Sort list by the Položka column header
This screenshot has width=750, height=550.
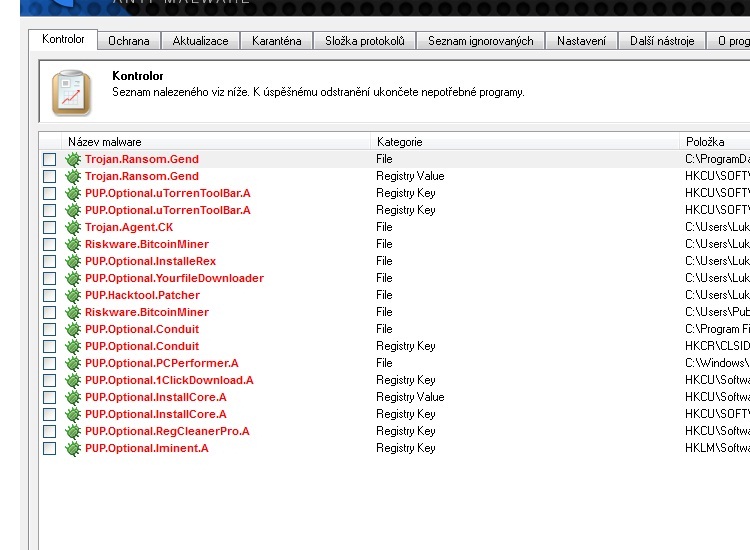coord(704,142)
